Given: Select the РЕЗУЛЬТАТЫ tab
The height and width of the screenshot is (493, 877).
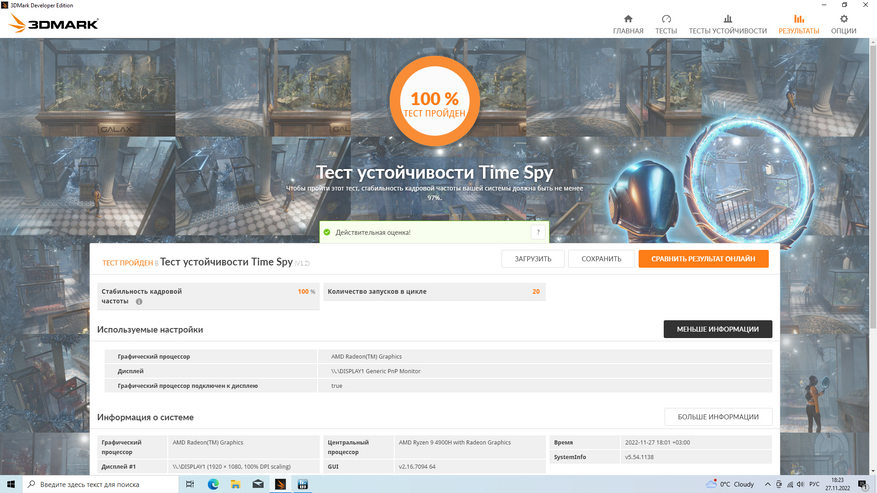Looking at the screenshot, I should point(798,24).
